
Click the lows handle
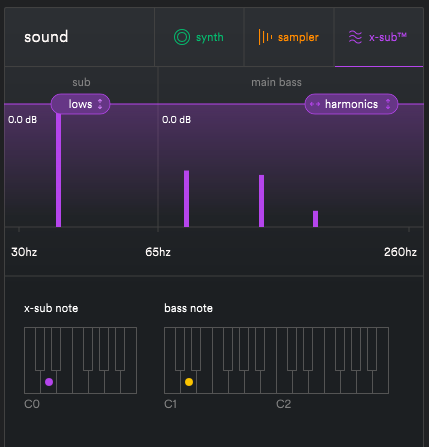pos(80,104)
